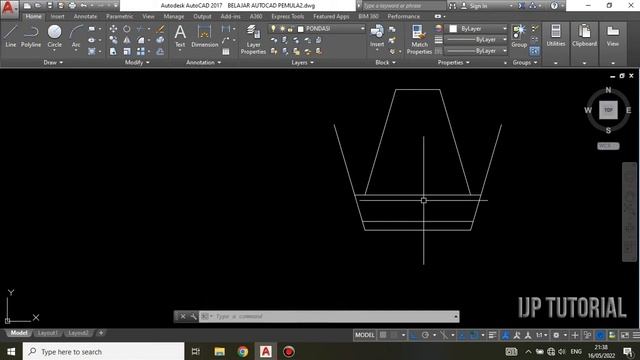Click the Erase tool icon
Image resolution: width=640 pixels, height=360 pixels.
[160, 29]
